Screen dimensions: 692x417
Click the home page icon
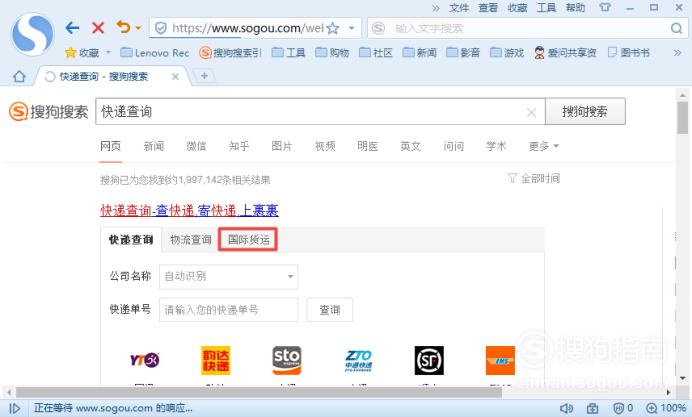tap(19, 77)
